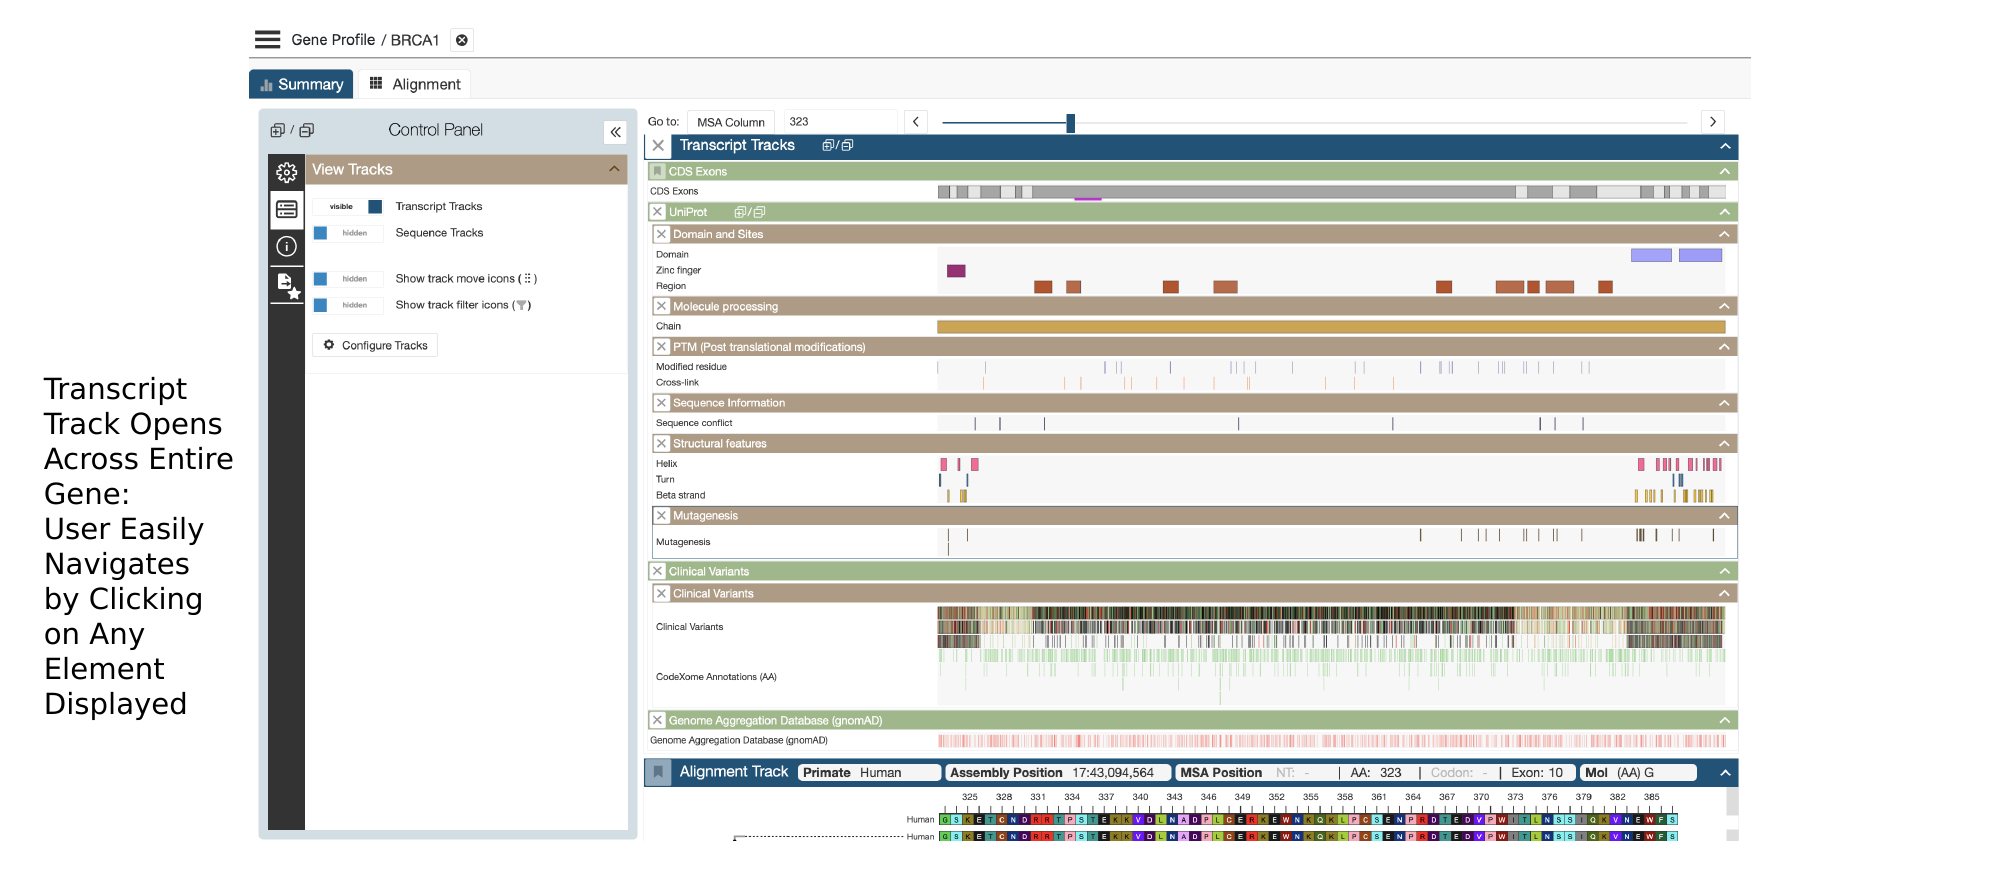2001x875 pixels.
Task: Collapse the PTM section chevron
Action: click(1724, 347)
